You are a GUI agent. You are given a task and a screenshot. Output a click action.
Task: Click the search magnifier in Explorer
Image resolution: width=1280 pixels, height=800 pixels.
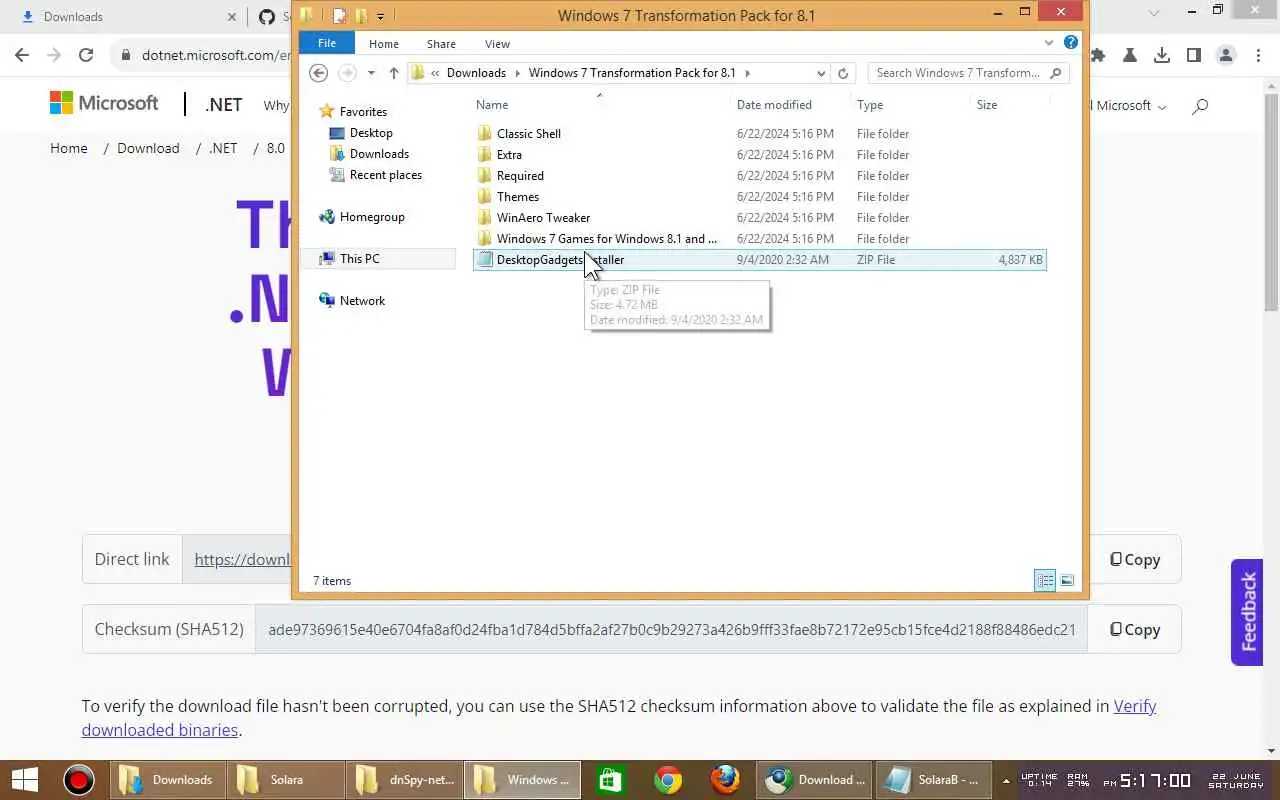point(1056,73)
